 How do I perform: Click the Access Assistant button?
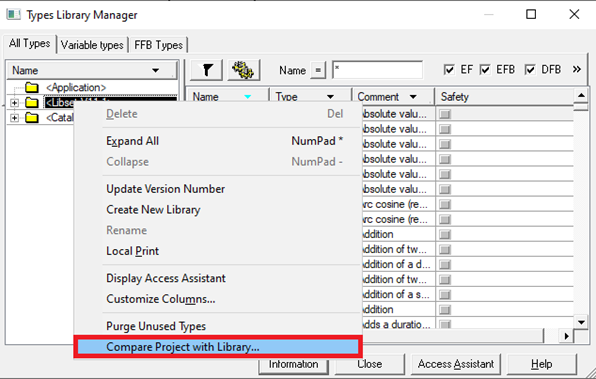456,364
